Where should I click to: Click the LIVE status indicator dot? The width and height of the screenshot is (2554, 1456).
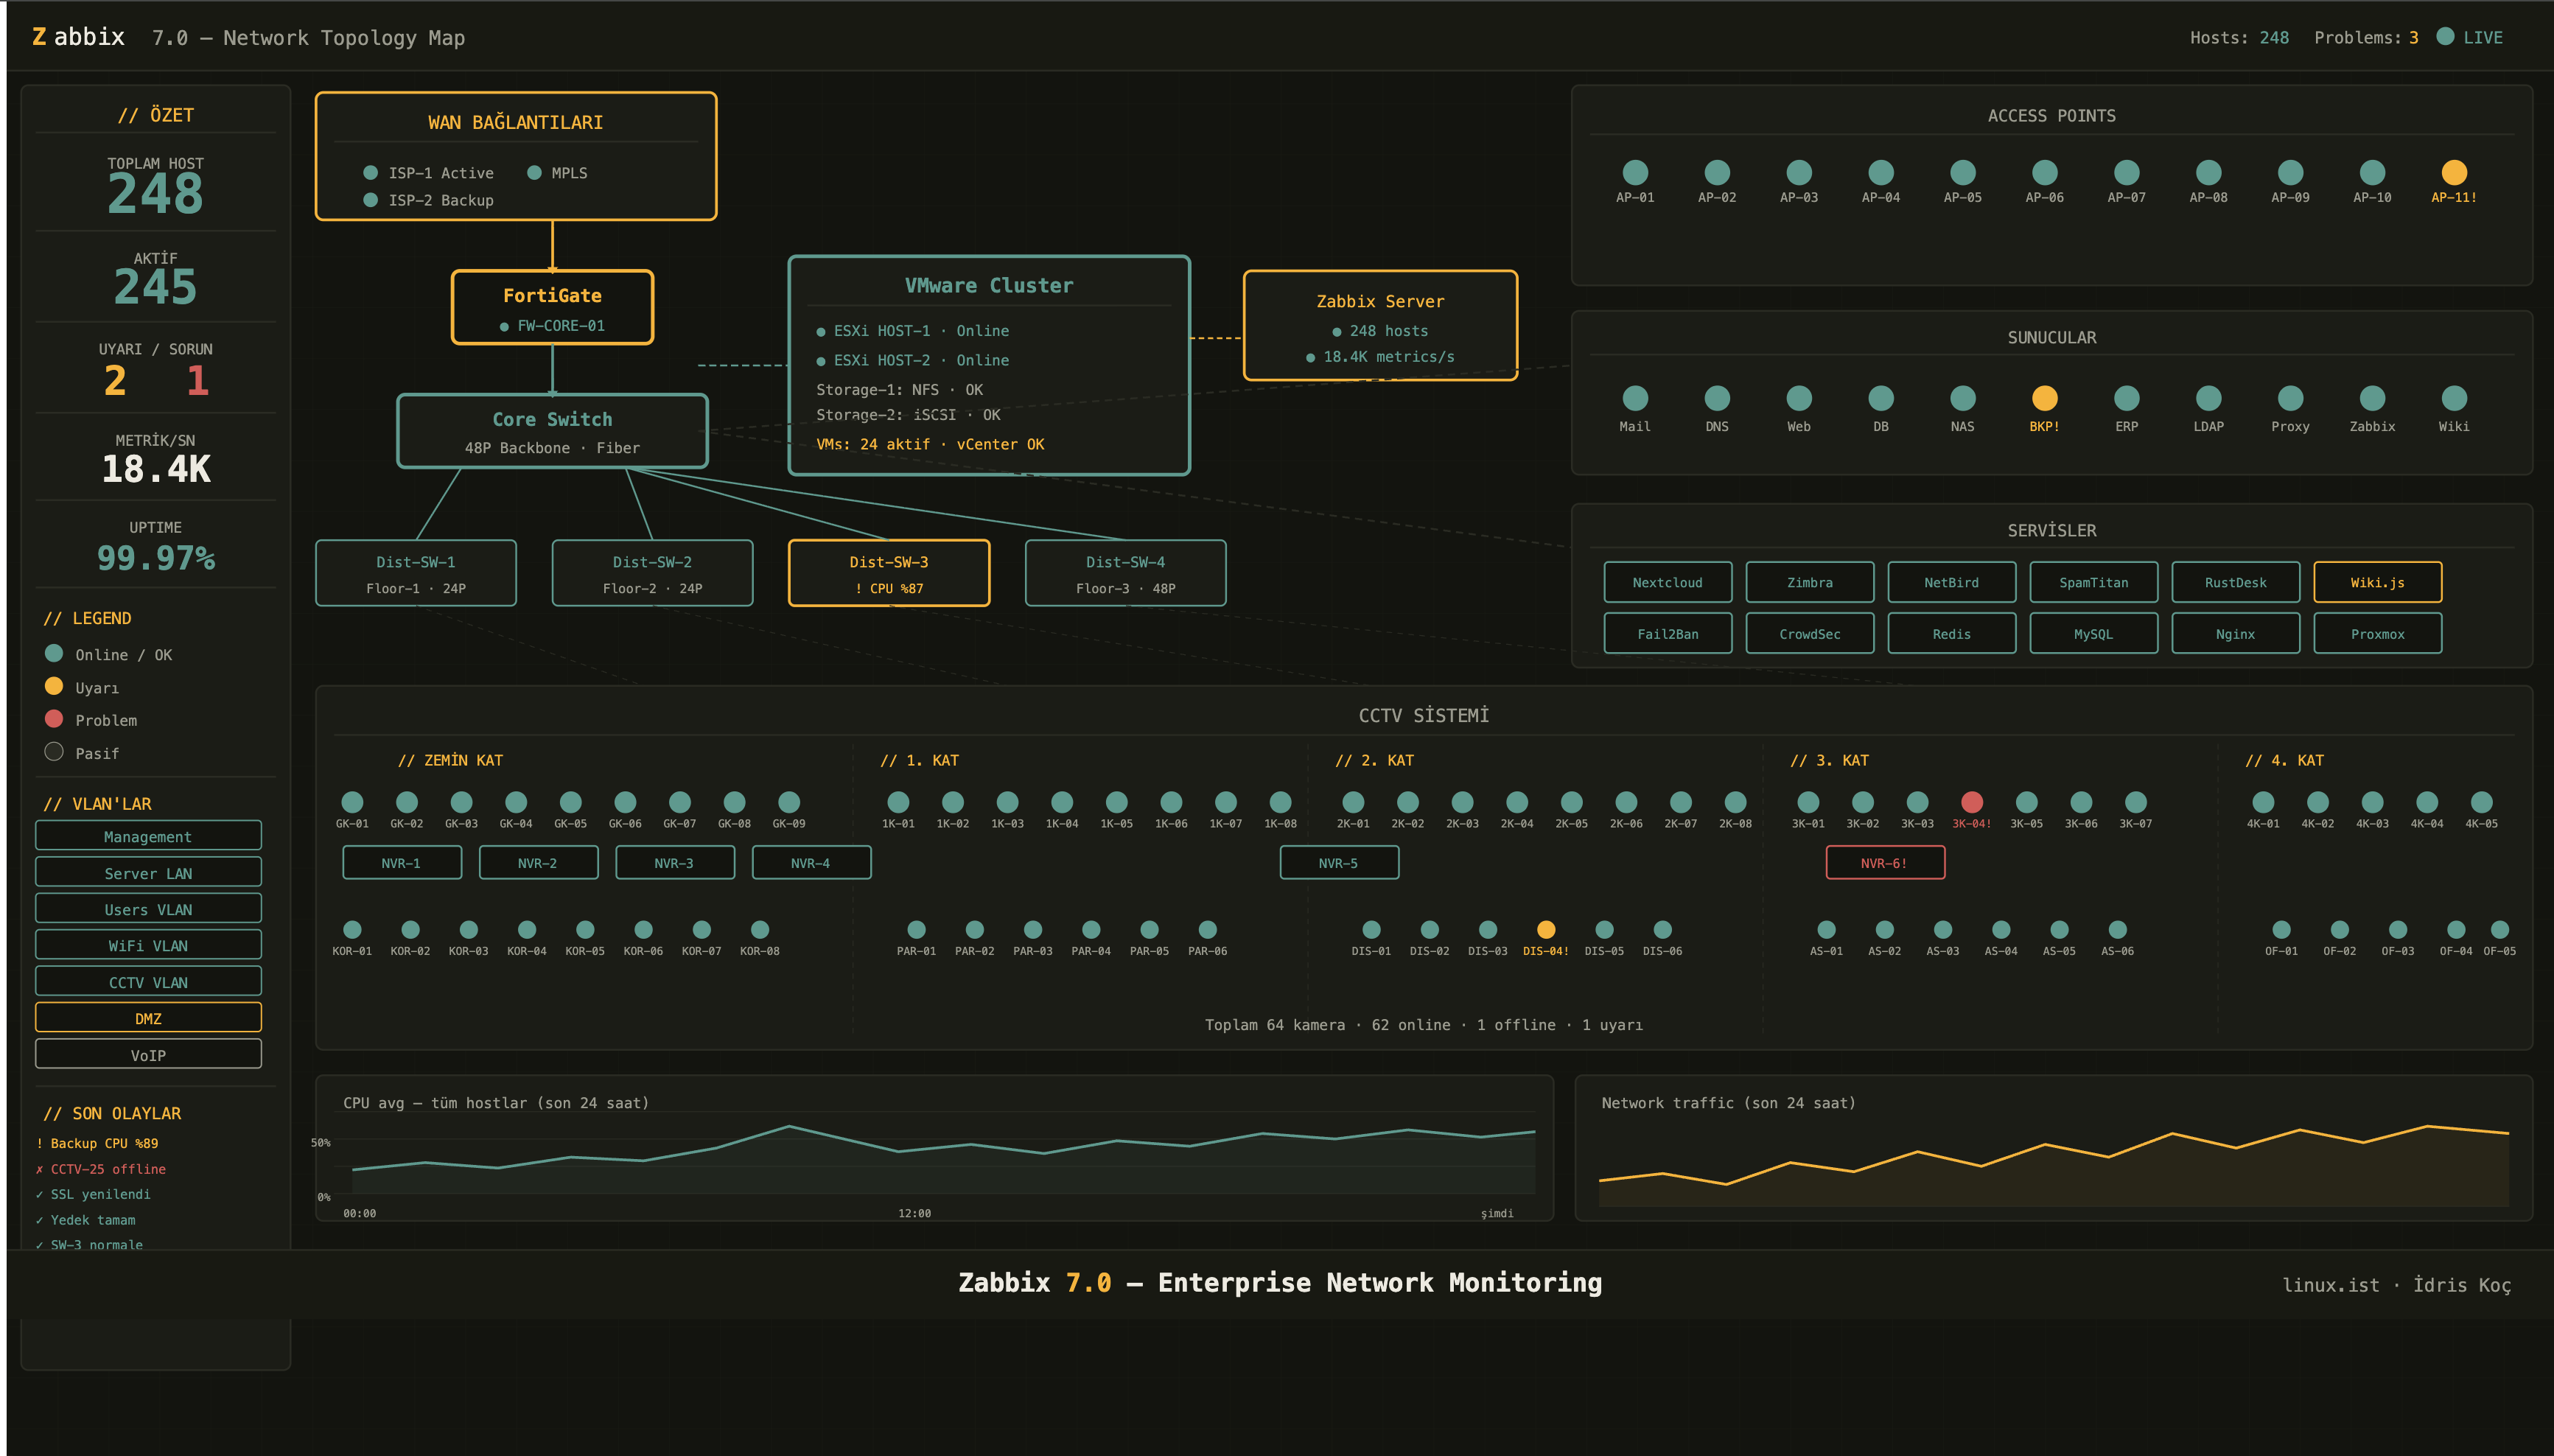click(x=2445, y=36)
